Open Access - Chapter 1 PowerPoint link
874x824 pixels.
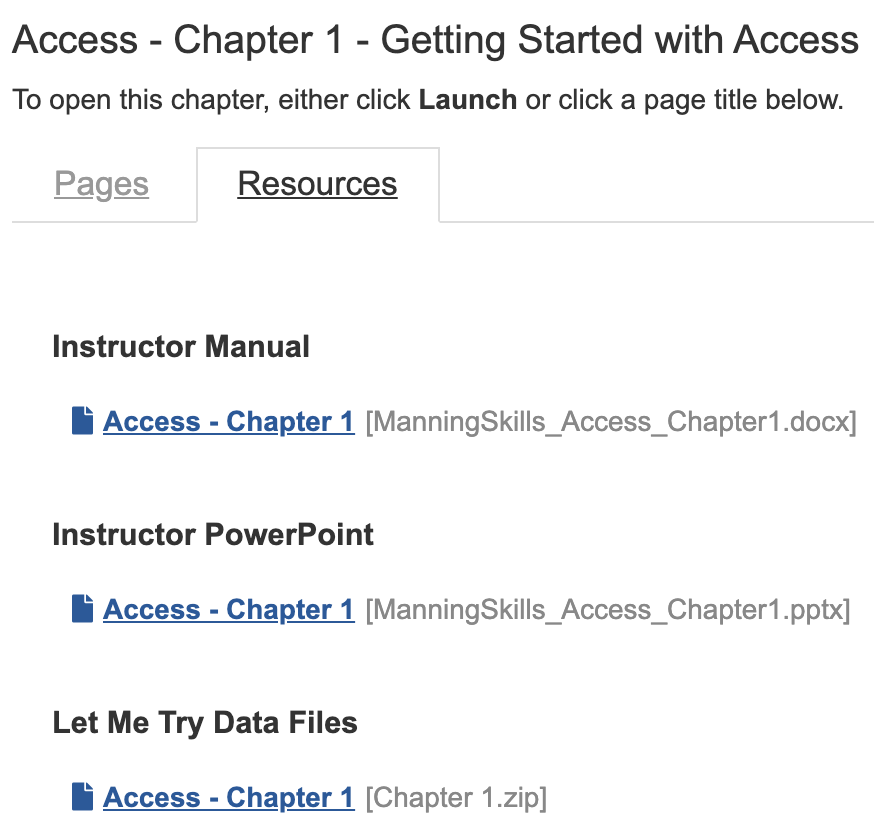tap(229, 609)
